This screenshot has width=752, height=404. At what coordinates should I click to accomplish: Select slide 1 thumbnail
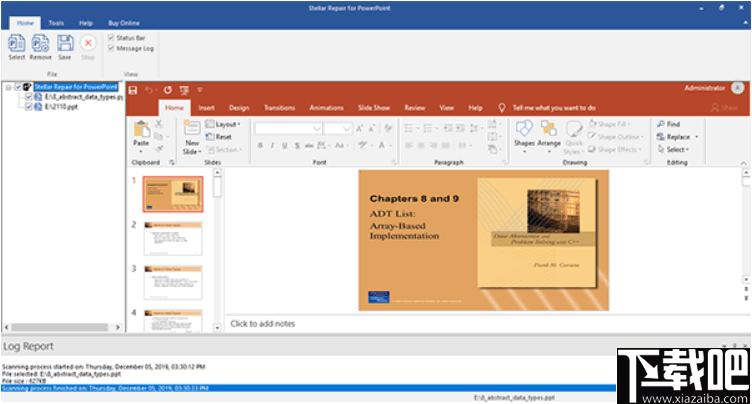[173, 194]
